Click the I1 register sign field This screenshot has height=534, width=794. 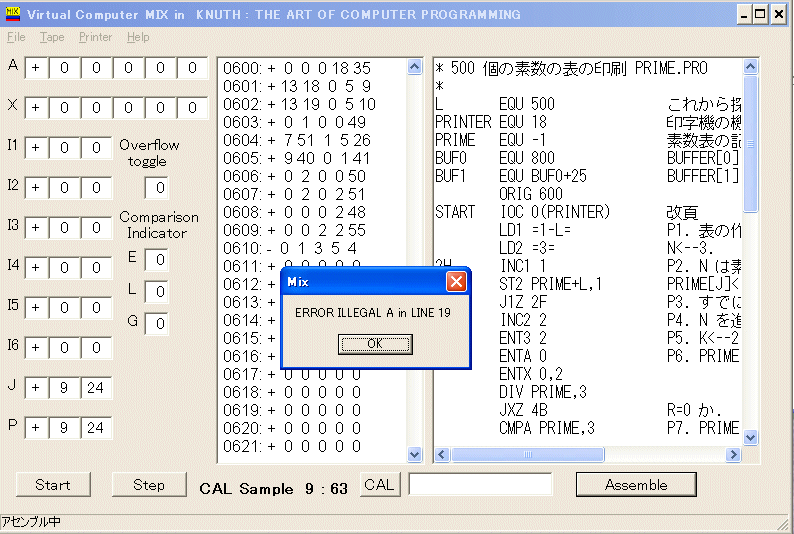click(36, 148)
